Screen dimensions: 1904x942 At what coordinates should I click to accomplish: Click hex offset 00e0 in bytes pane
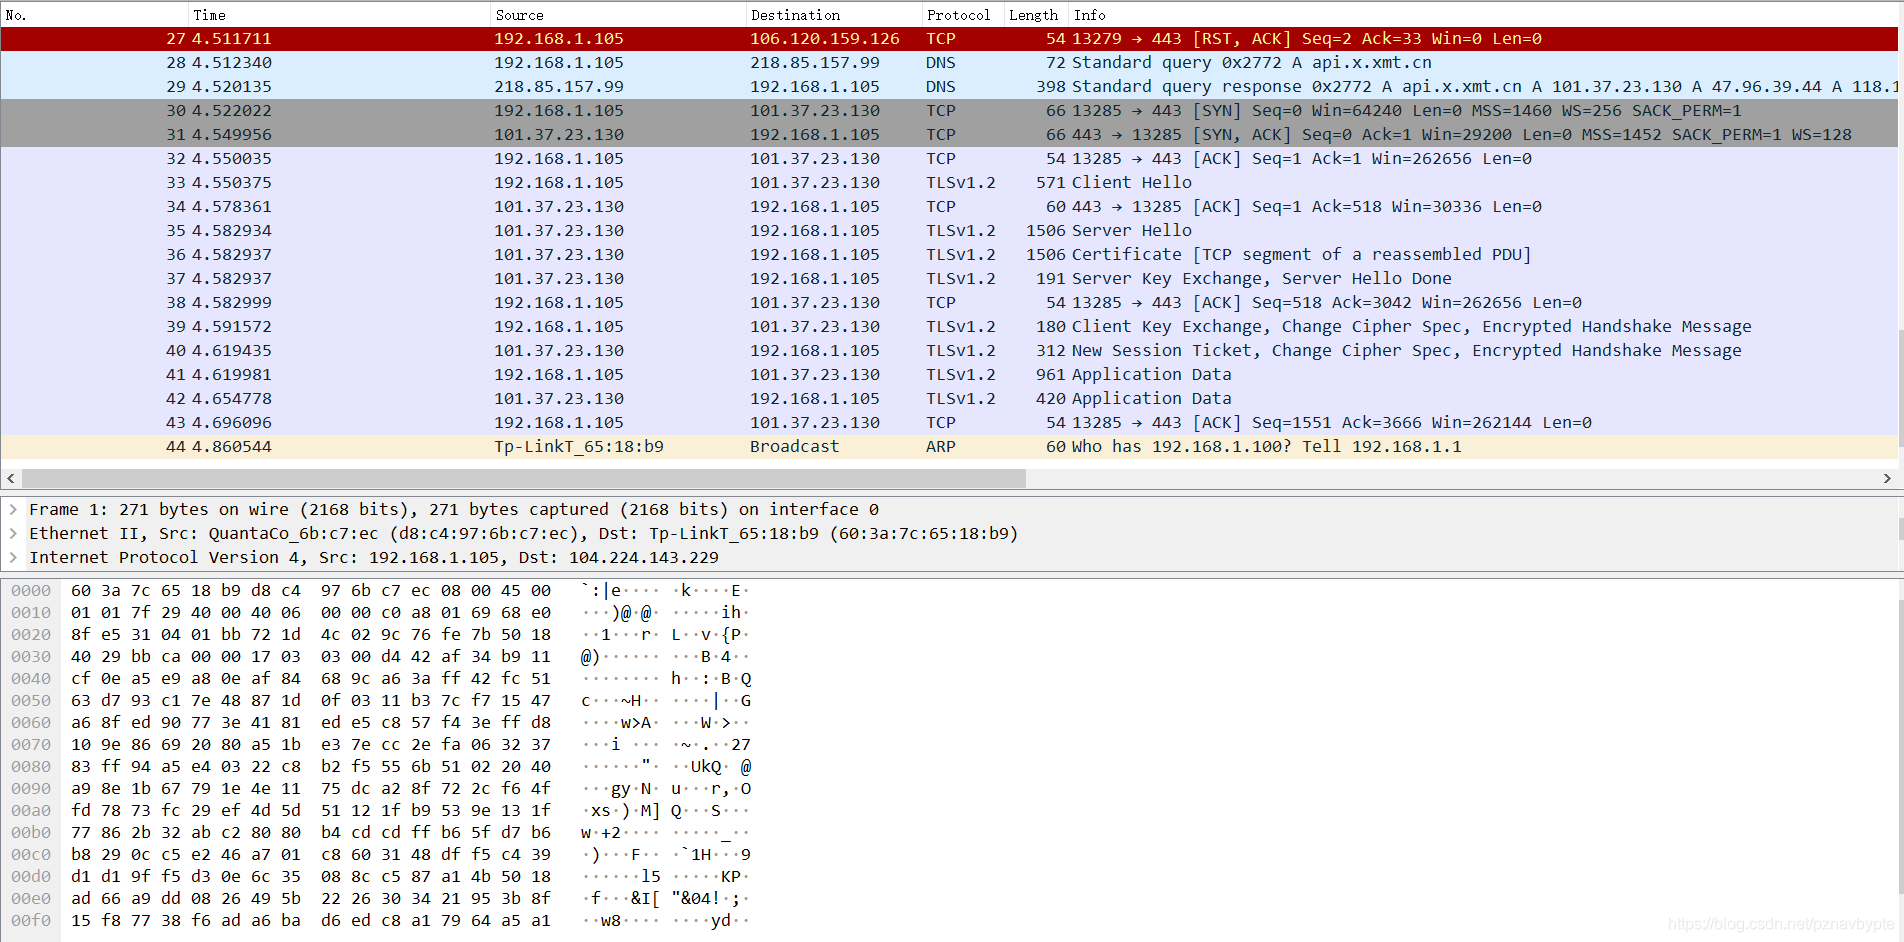click(31, 899)
